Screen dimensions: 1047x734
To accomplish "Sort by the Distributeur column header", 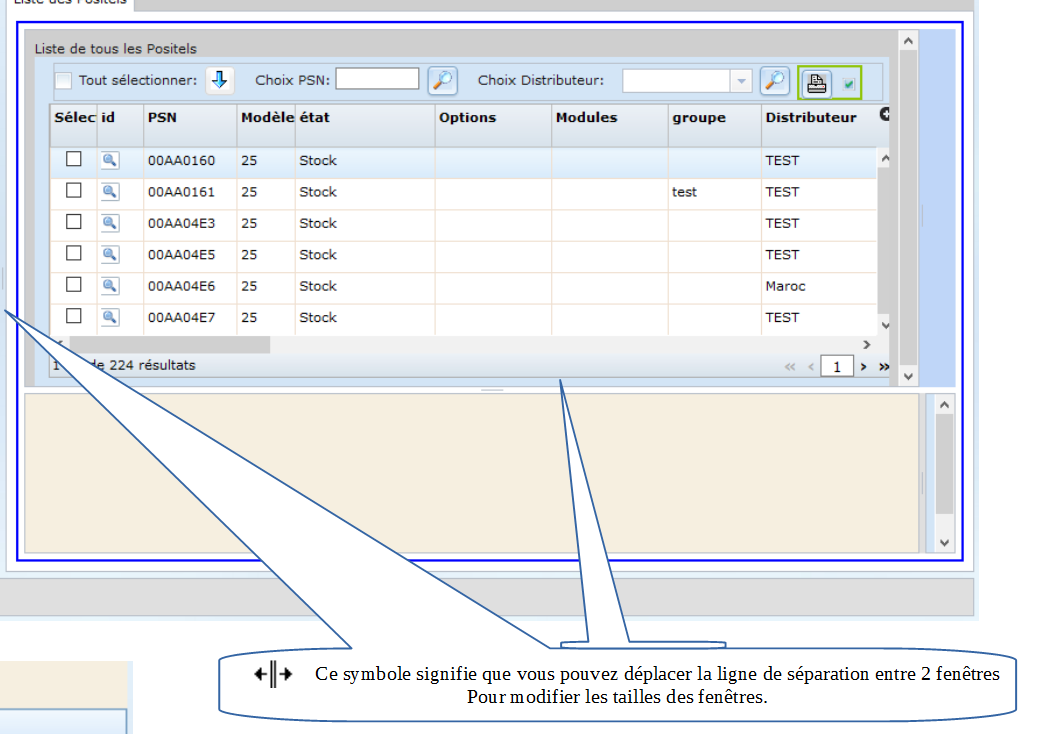I will (810, 118).
